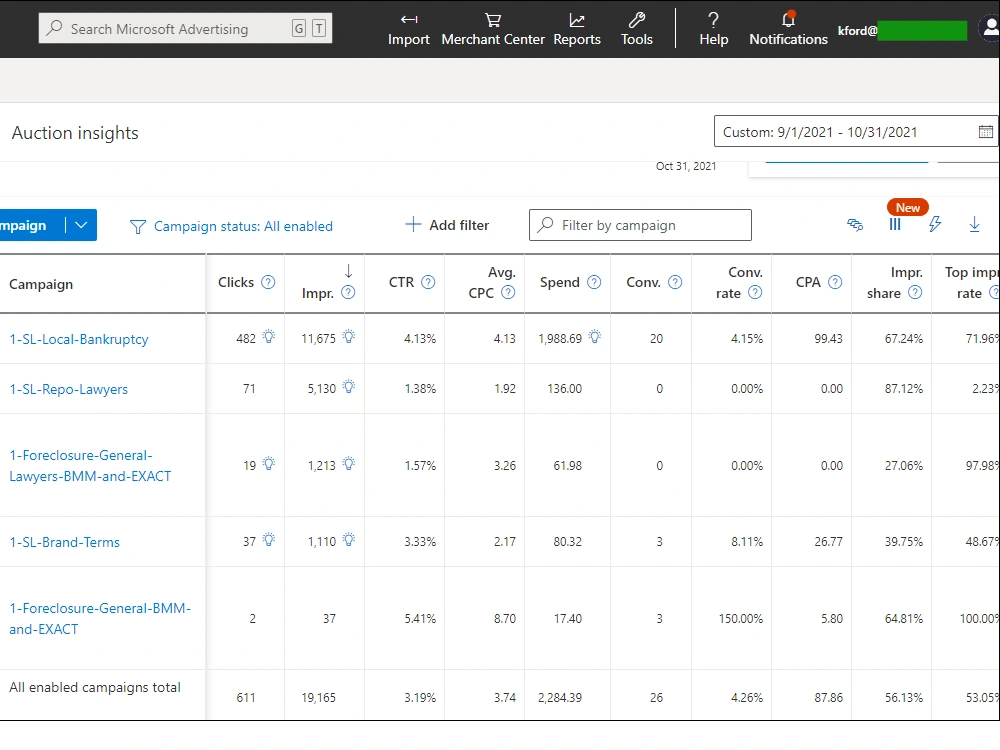The width and height of the screenshot is (1000, 750).
Task: Click the Filter by campaign input
Action: [640, 225]
